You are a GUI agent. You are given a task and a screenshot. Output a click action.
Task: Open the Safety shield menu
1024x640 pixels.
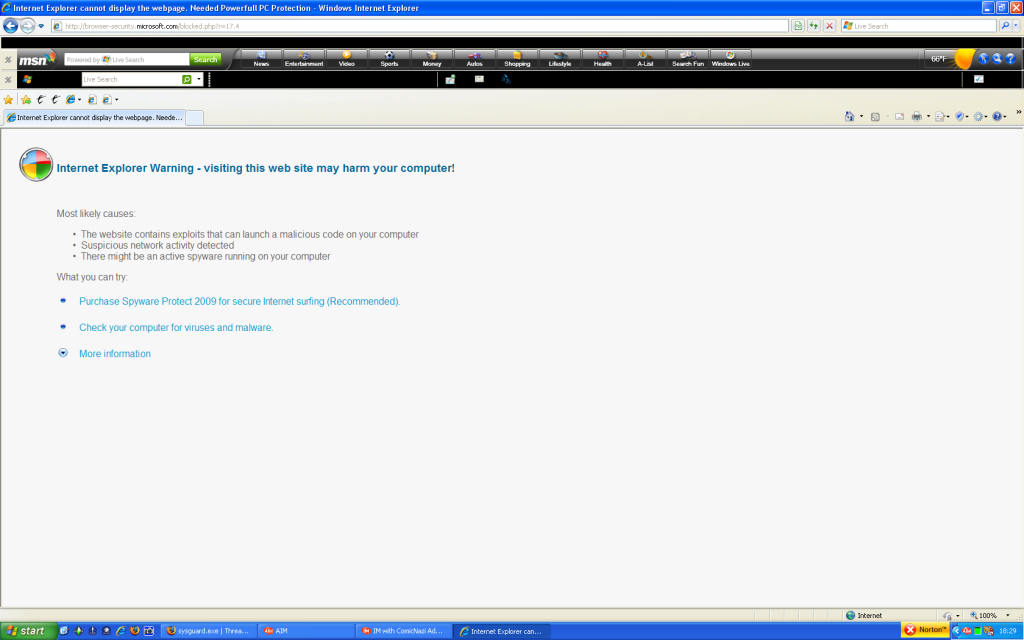click(962, 116)
